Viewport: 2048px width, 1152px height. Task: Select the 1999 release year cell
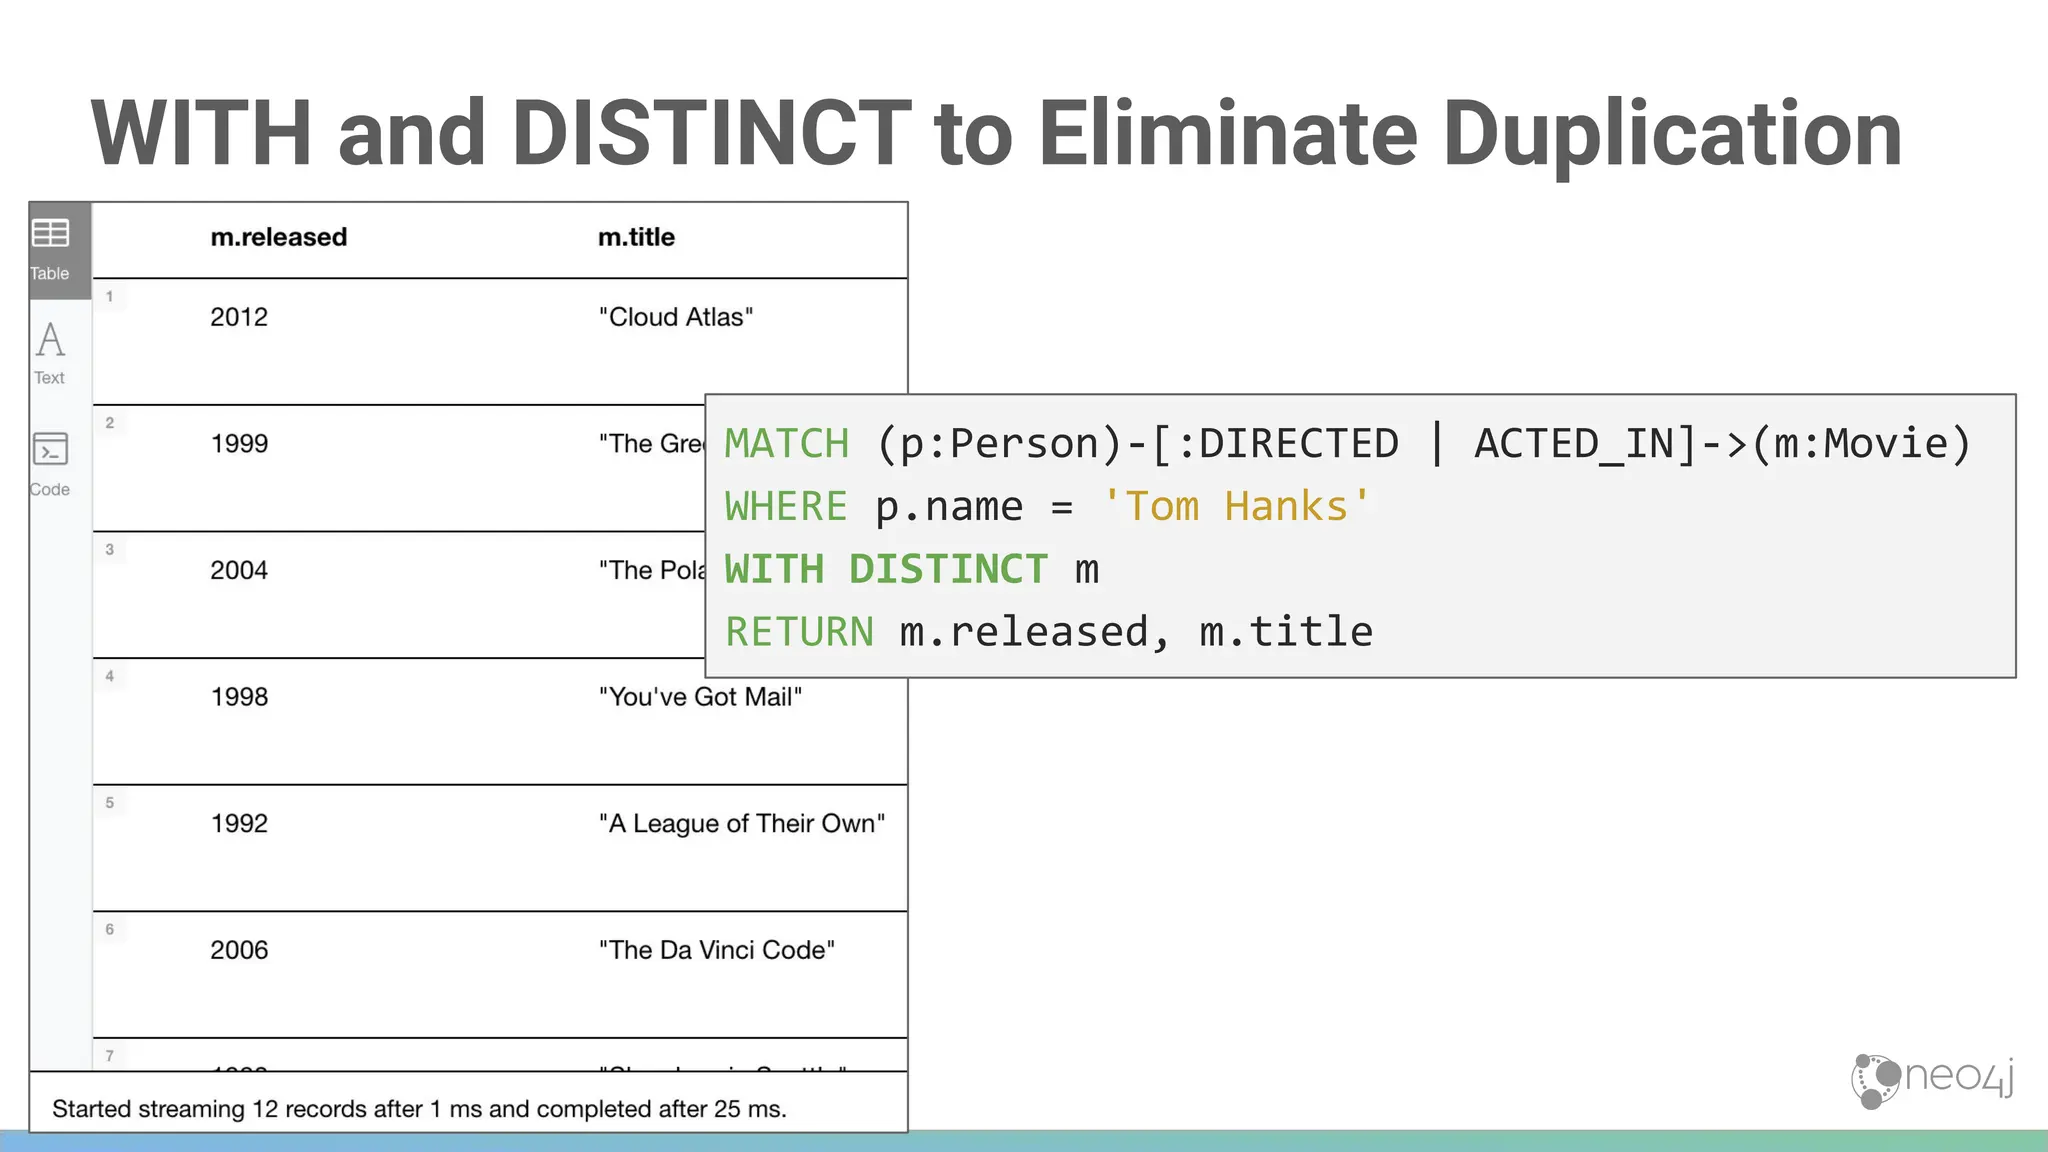(239, 444)
